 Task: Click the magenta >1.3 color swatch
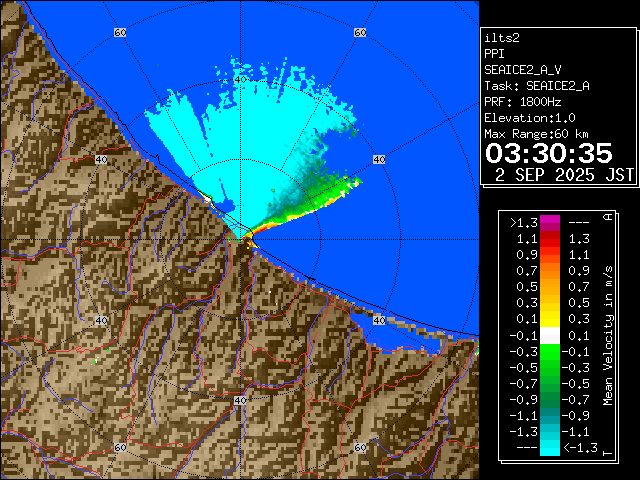549,224
